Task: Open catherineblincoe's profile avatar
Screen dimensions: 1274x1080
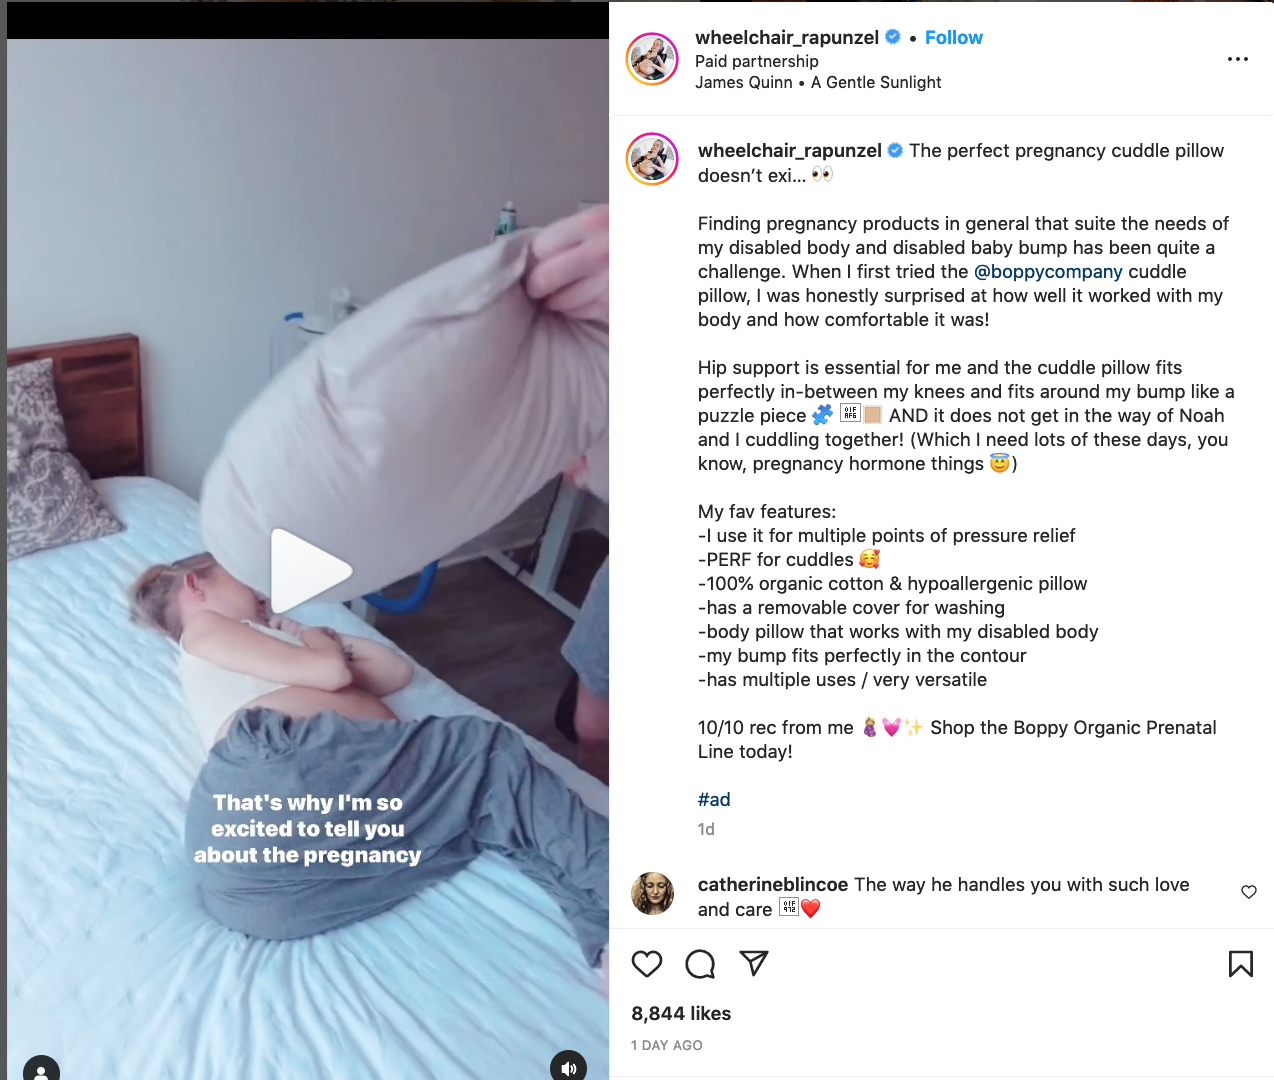Action: coord(652,893)
